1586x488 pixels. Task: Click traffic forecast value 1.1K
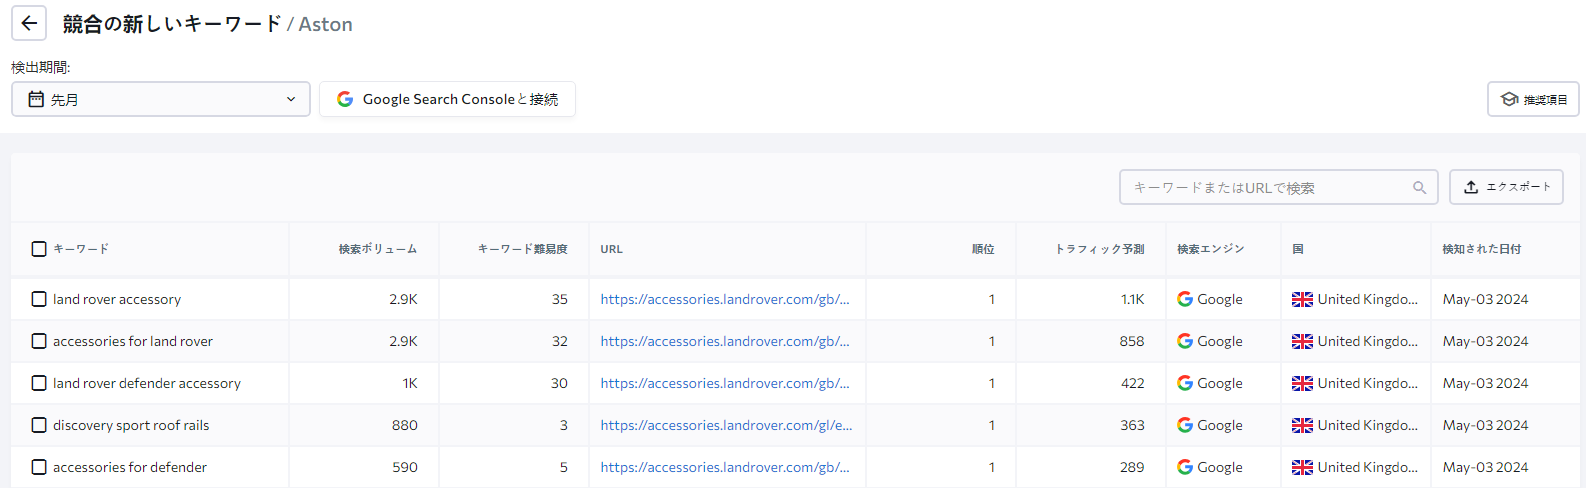pyautogui.click(x=1132, y=299)
